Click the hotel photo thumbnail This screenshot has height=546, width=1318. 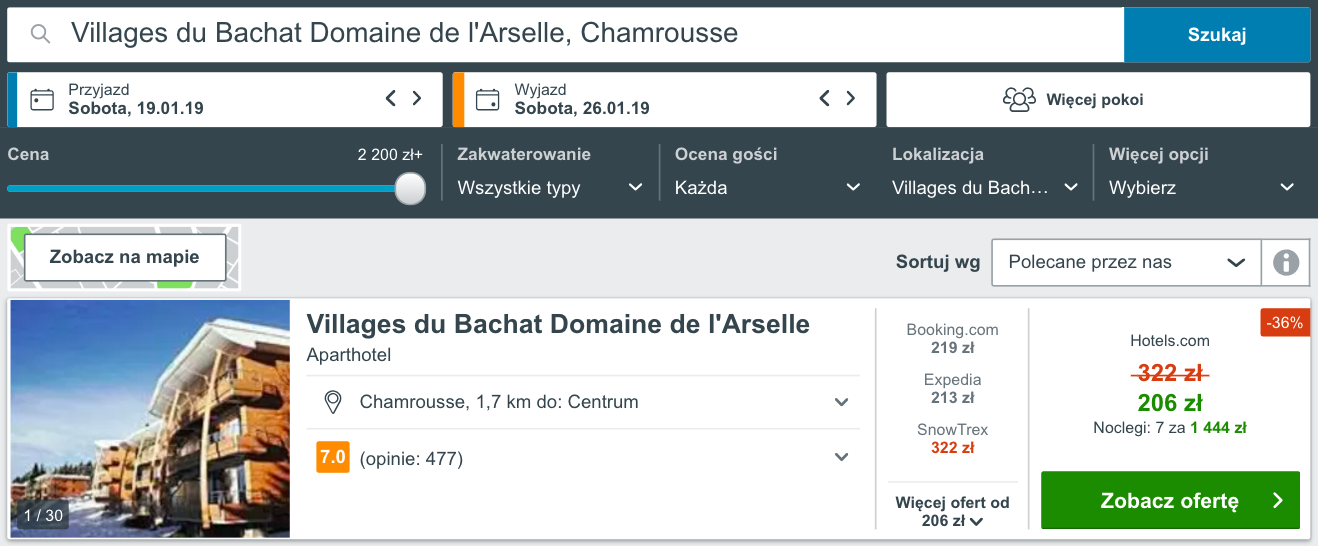(x=150, y=419)
